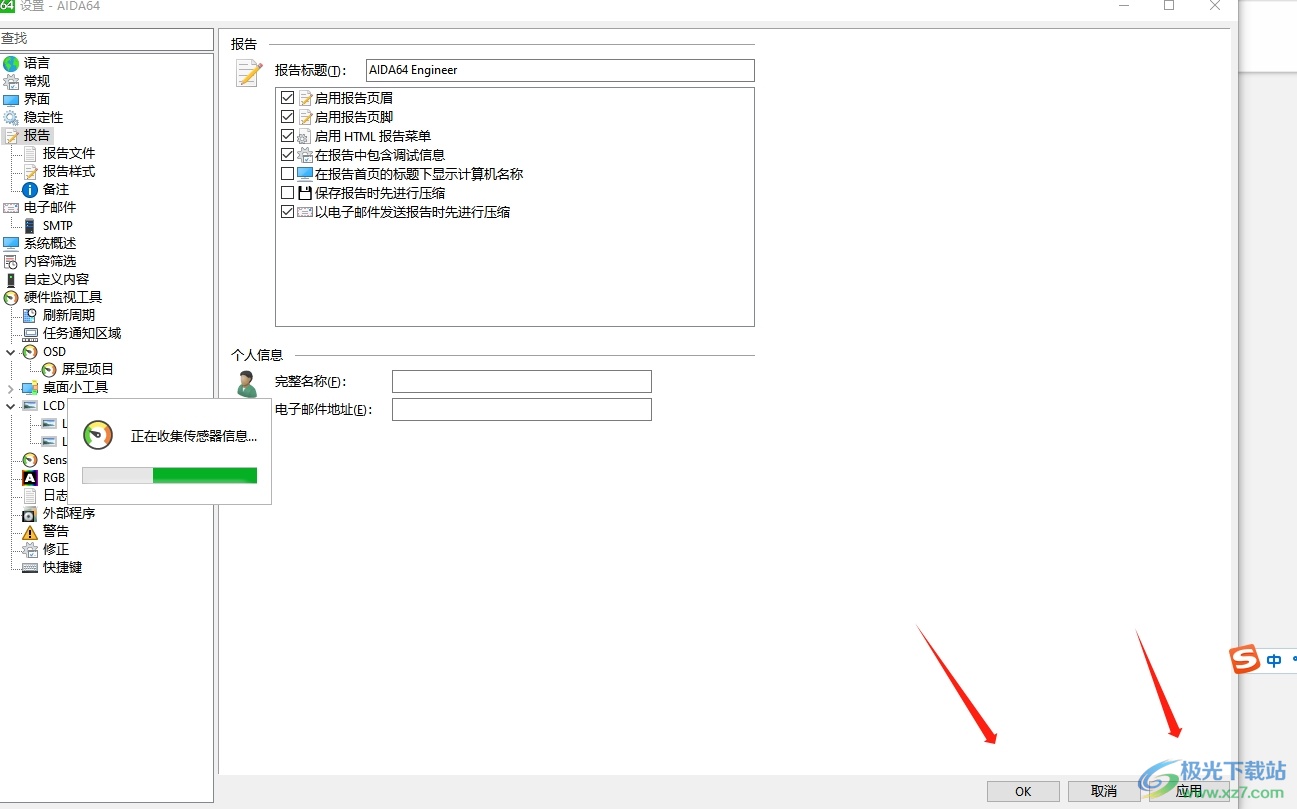Viewport: 1297px width, 809px height.
Task: Click the icon beside 桌面小工具
Action: pyautogui.click(x=30, y=387)
